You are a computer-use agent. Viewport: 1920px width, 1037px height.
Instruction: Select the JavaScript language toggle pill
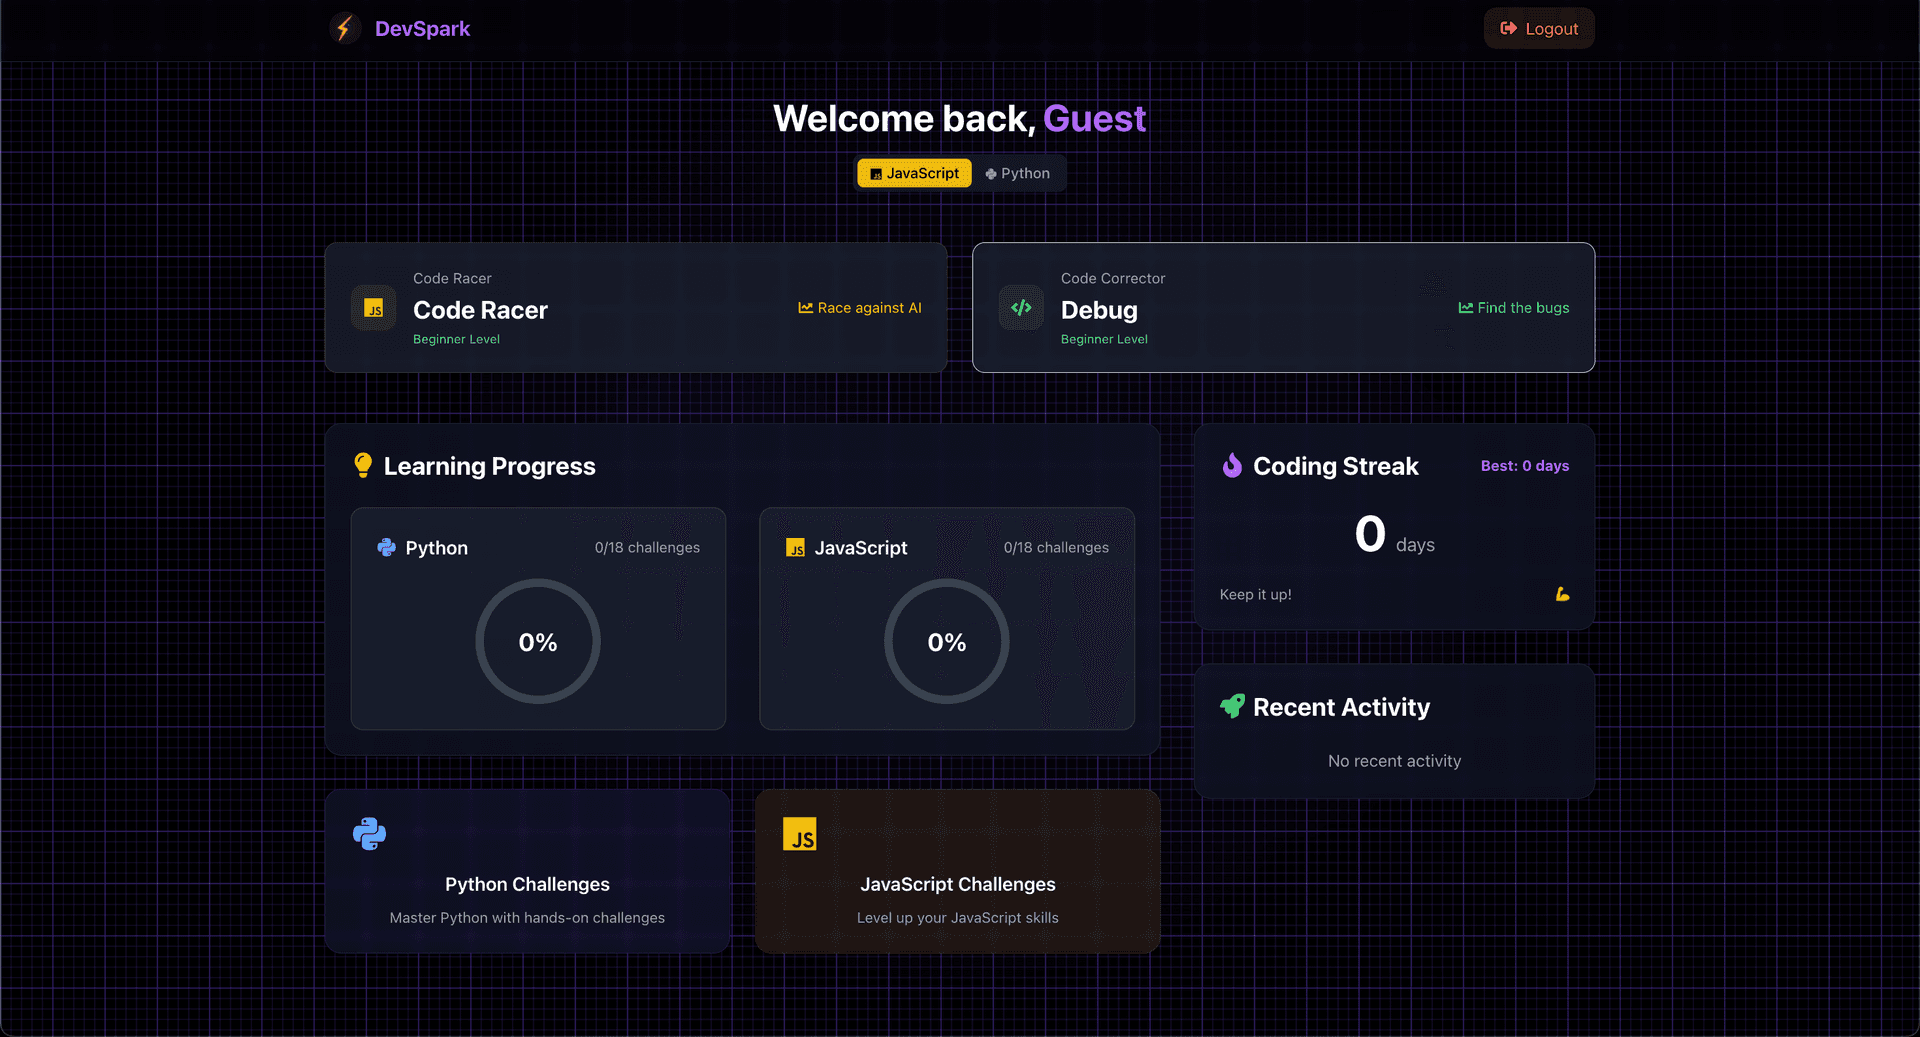pyautogui.click(x=913, y=172)
